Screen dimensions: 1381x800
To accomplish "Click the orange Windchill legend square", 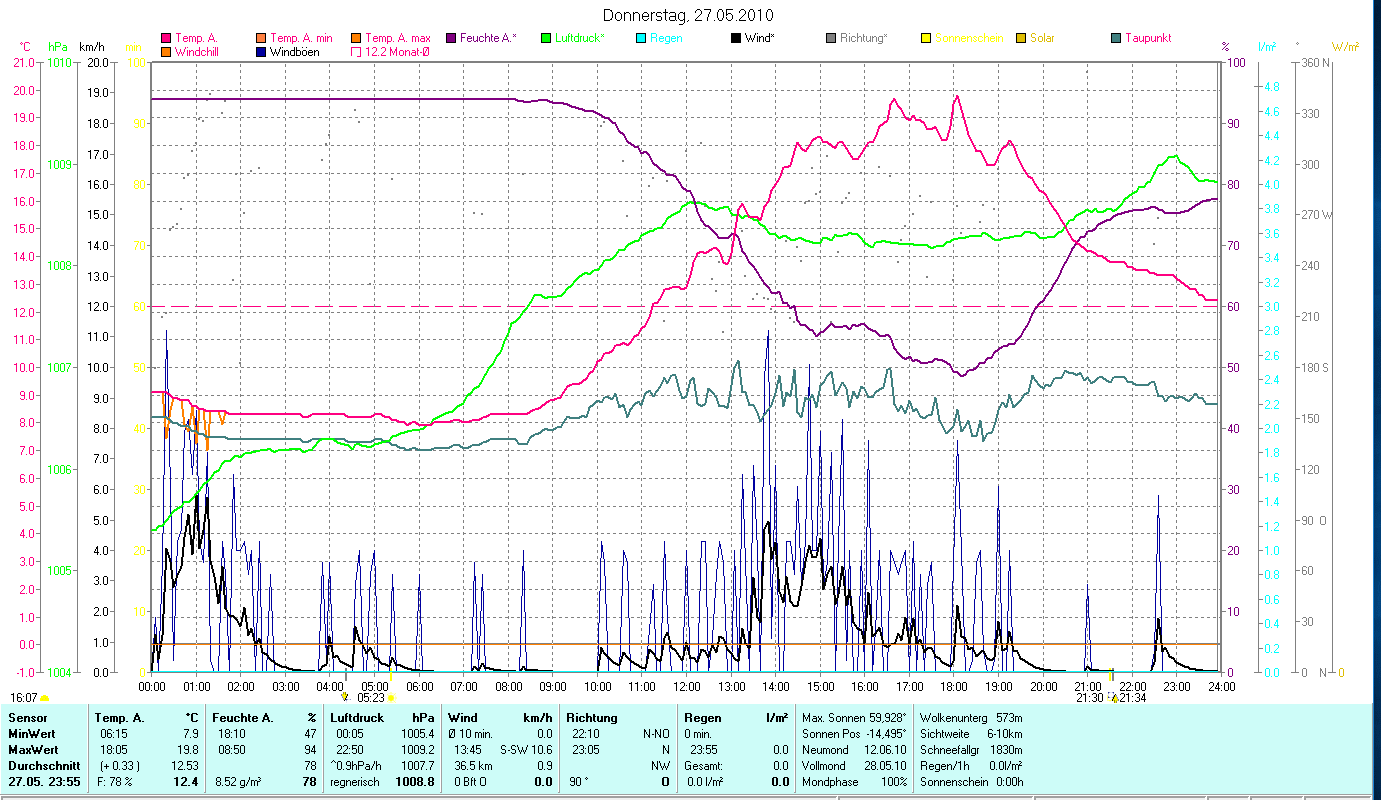I will tap(166, 52).
